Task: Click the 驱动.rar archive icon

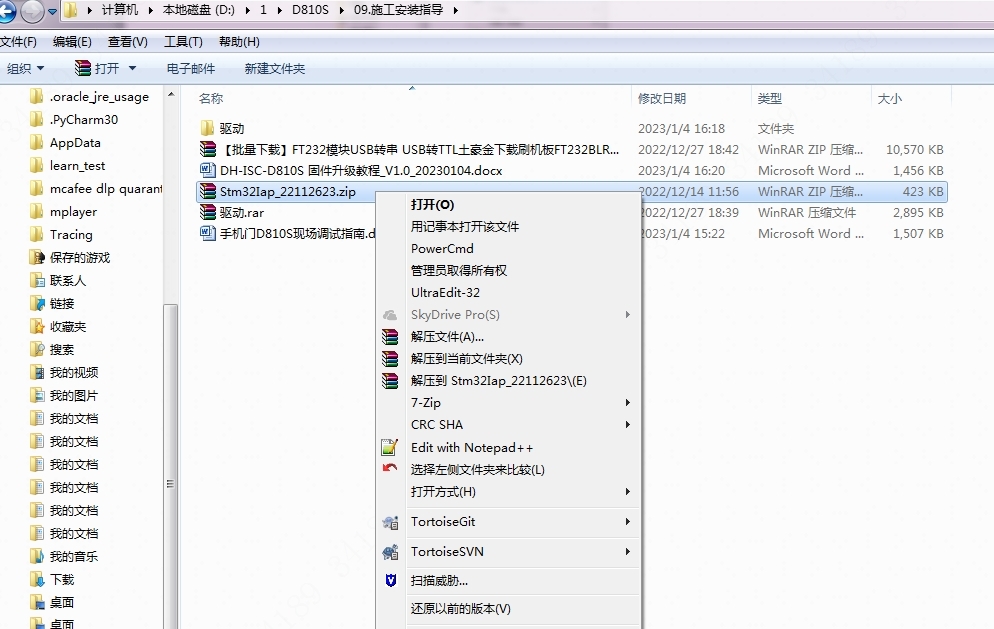Action: coord(208,212)
